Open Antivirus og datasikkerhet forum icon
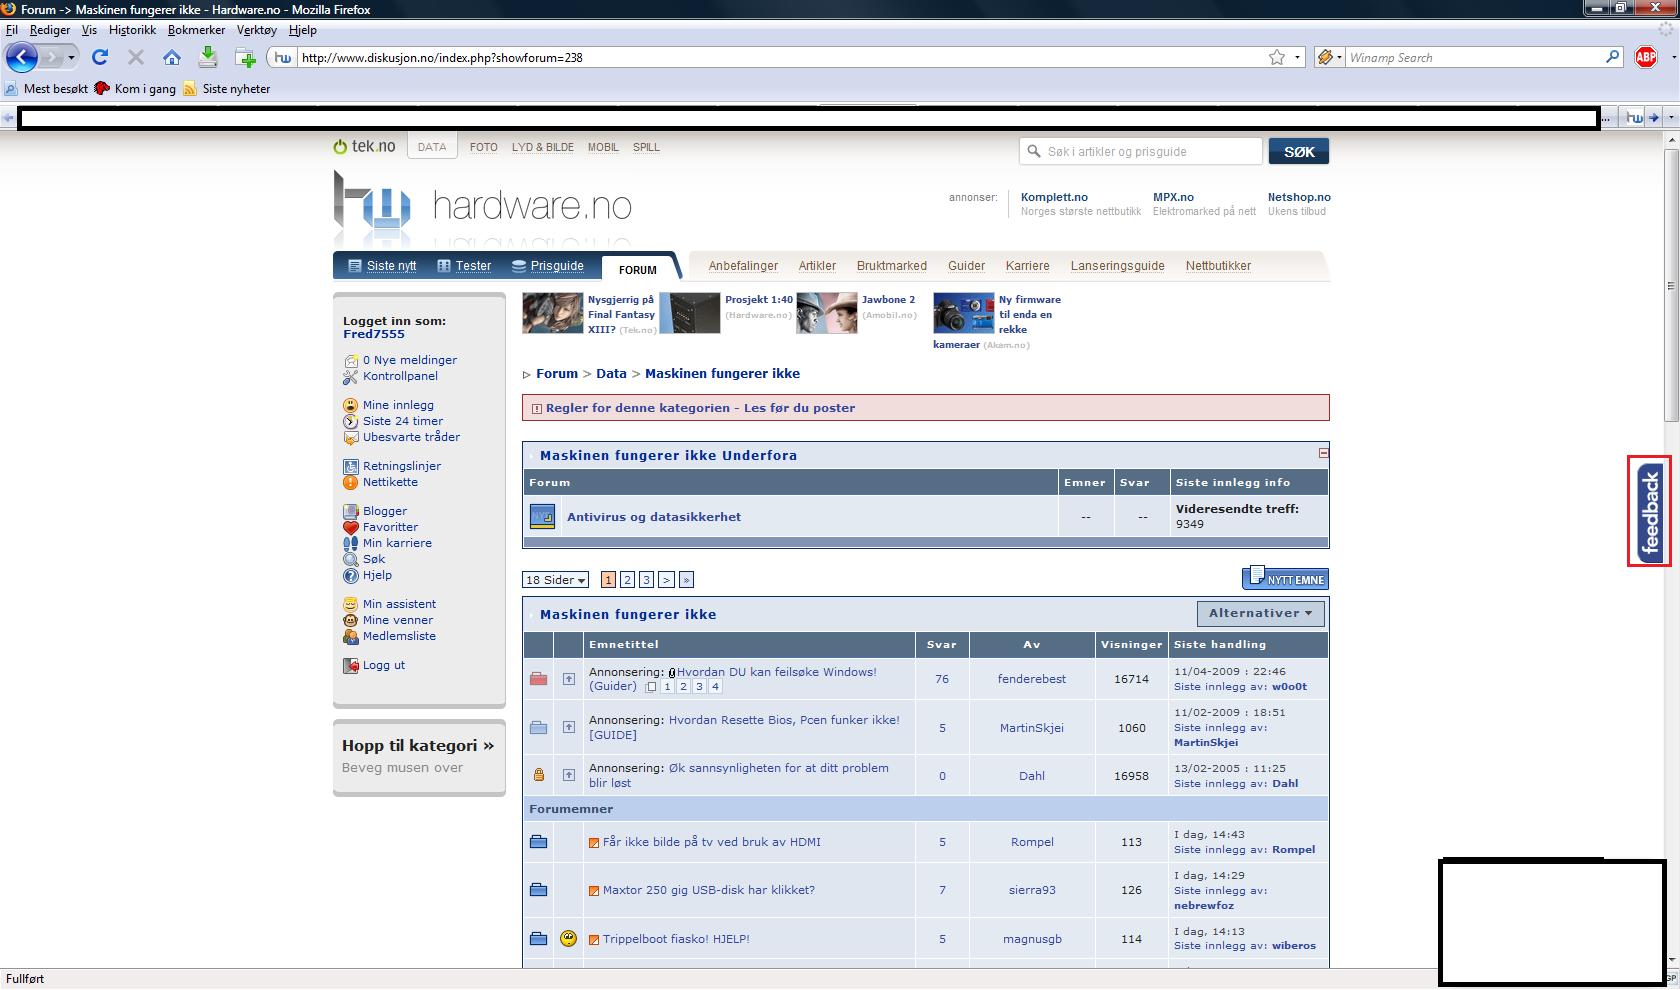 [x=541, y=517]
